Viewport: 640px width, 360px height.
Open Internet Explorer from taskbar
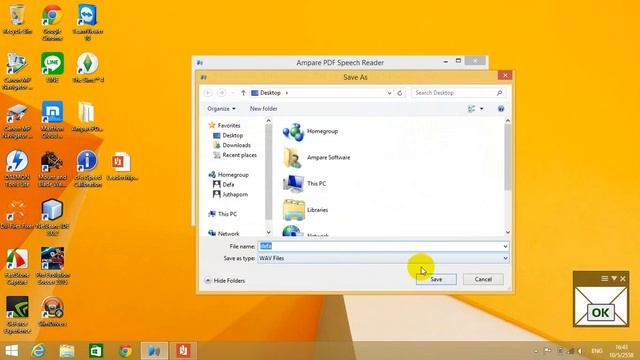click(x=38, y=351)
